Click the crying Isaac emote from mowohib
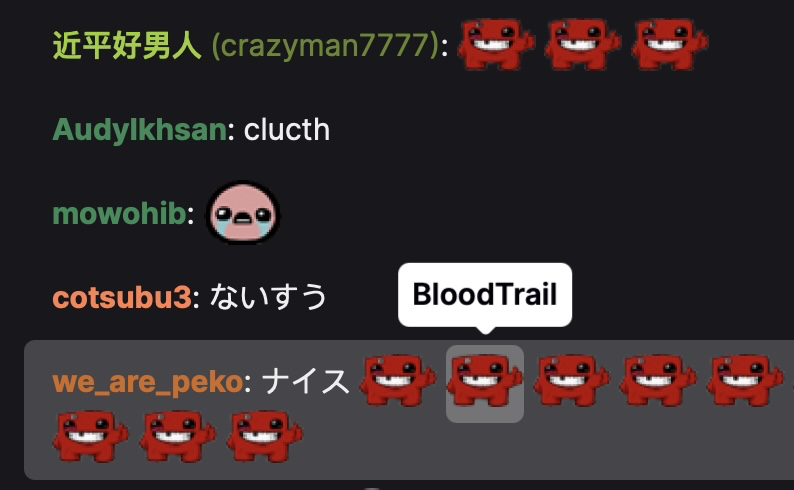Image resolution: width=794 pixels, height=490 pixels. tap(243, 213)
